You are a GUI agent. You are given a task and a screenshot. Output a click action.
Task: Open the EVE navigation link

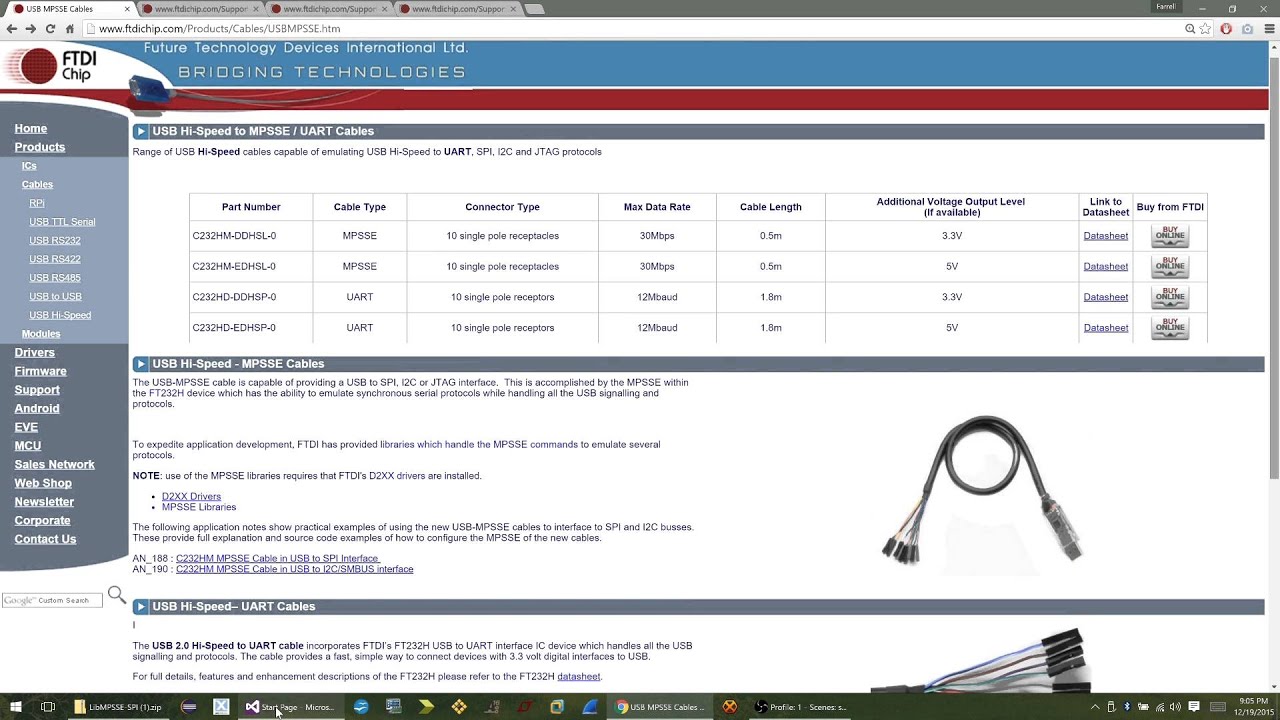tap(26, 427)
